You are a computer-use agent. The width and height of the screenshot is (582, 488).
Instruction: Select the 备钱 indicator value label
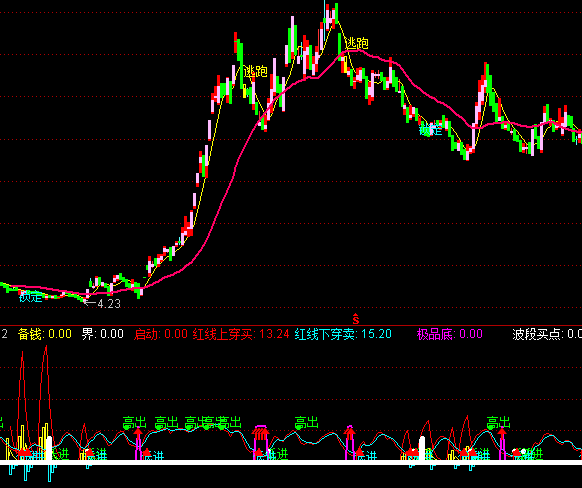tap(45, 334)
